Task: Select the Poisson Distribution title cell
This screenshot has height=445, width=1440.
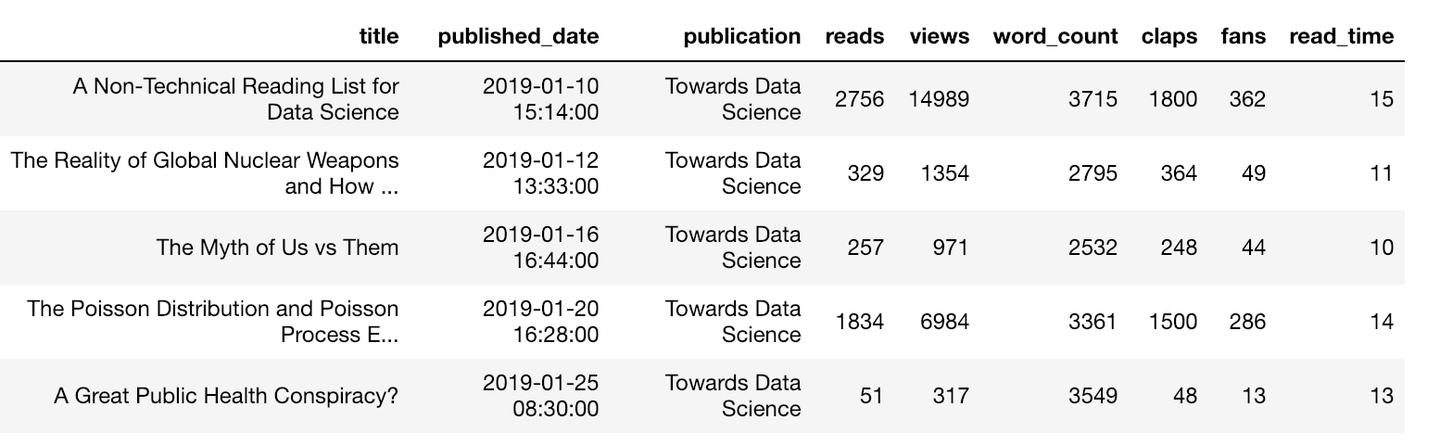Action: (213, 321)
